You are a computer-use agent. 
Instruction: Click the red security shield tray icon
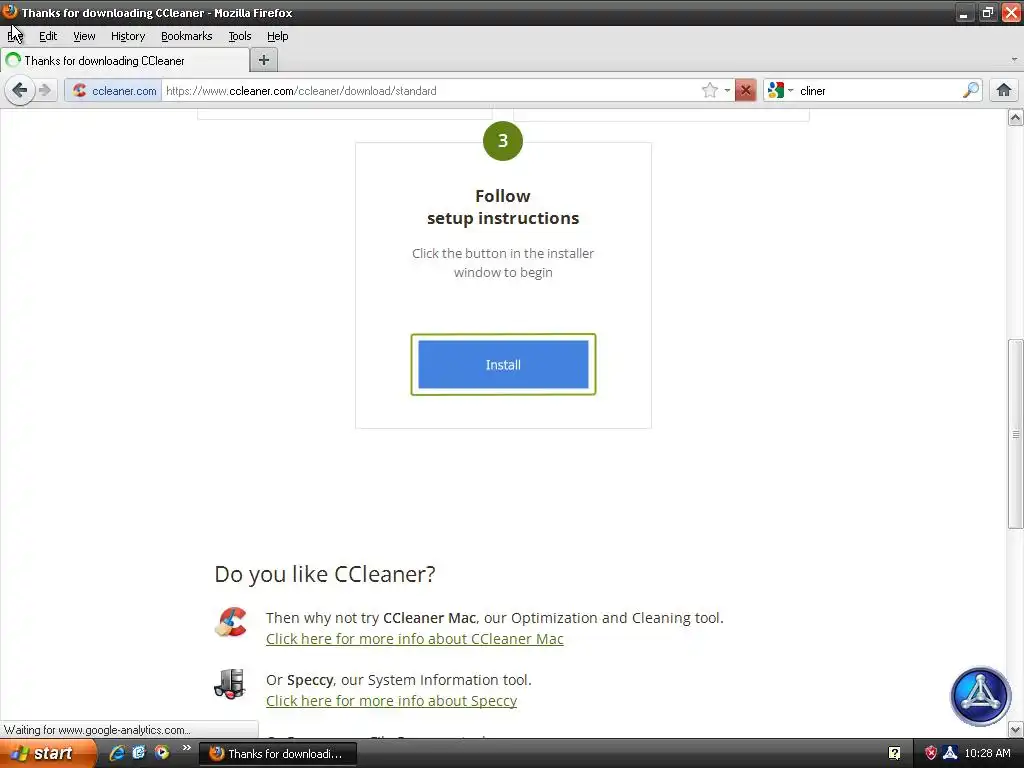(x=931, y=754)
